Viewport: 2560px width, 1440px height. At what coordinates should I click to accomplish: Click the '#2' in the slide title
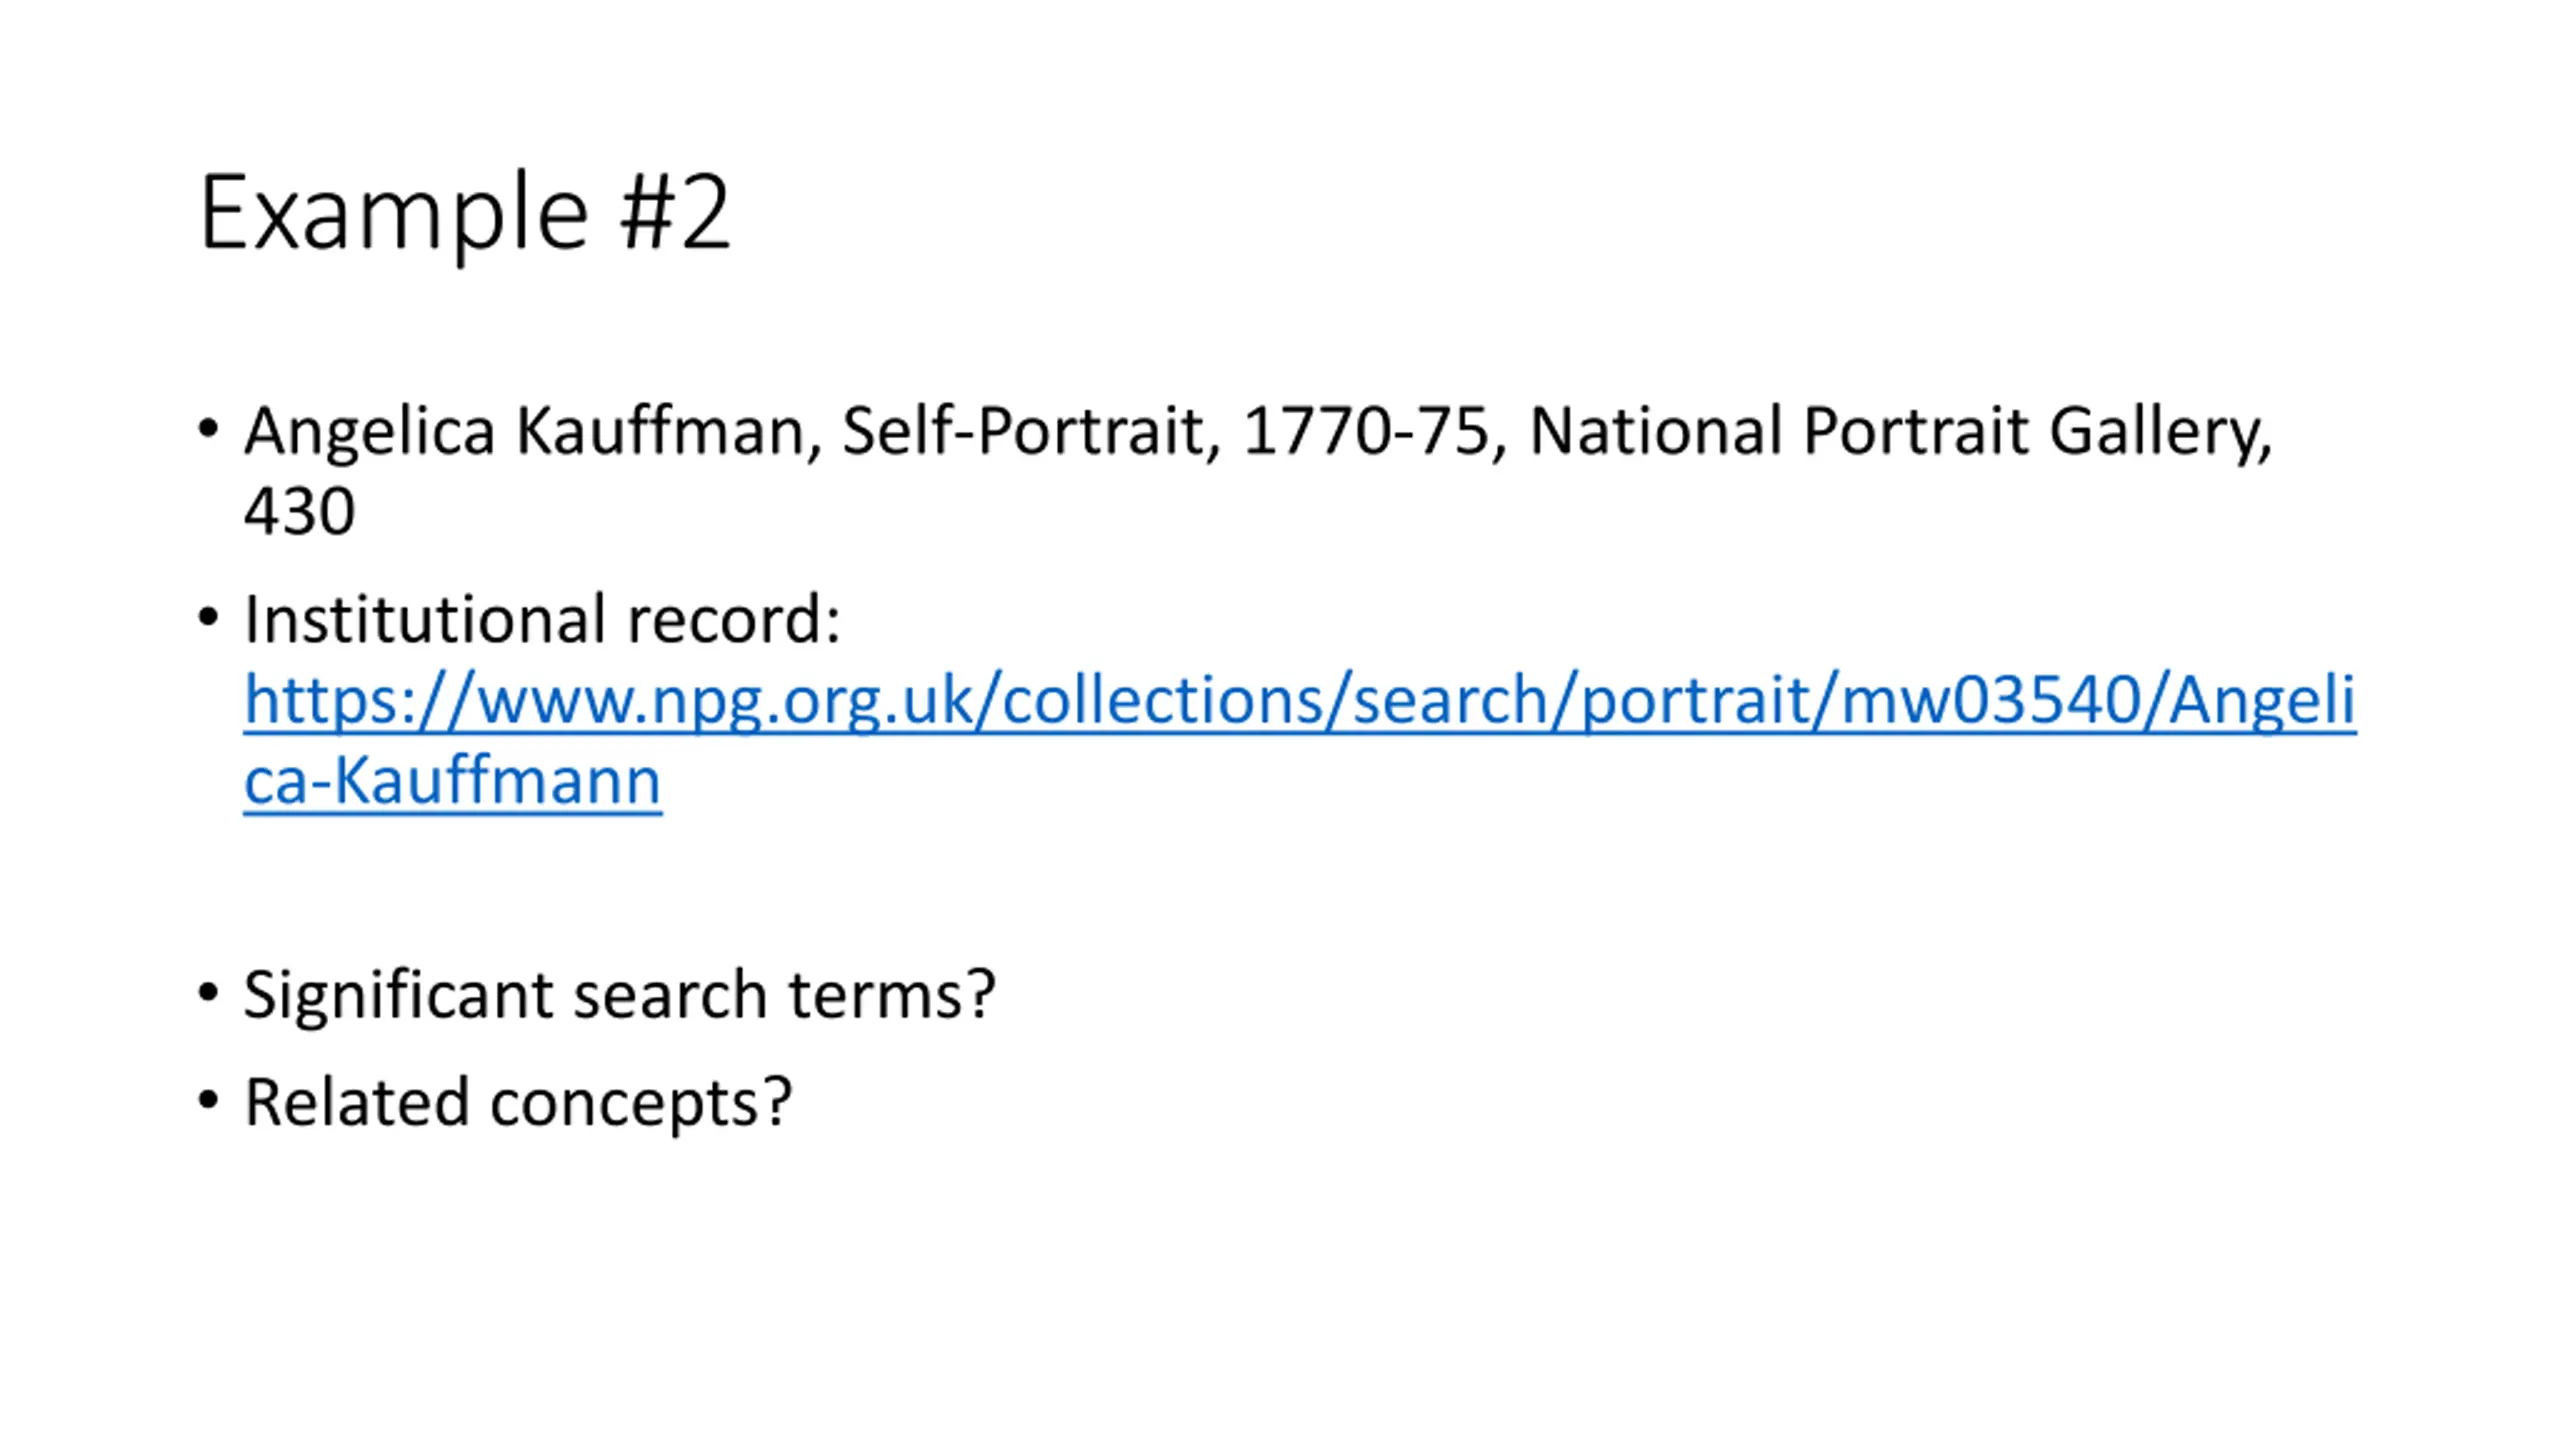675,213
